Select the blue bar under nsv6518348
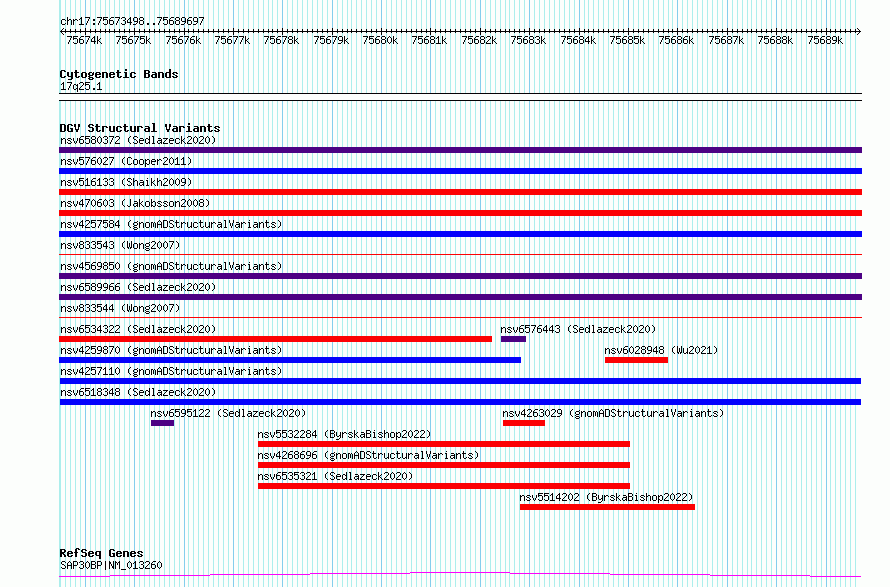Image resolution: width=890 pixels, height=587 pixels. point(460,402)
